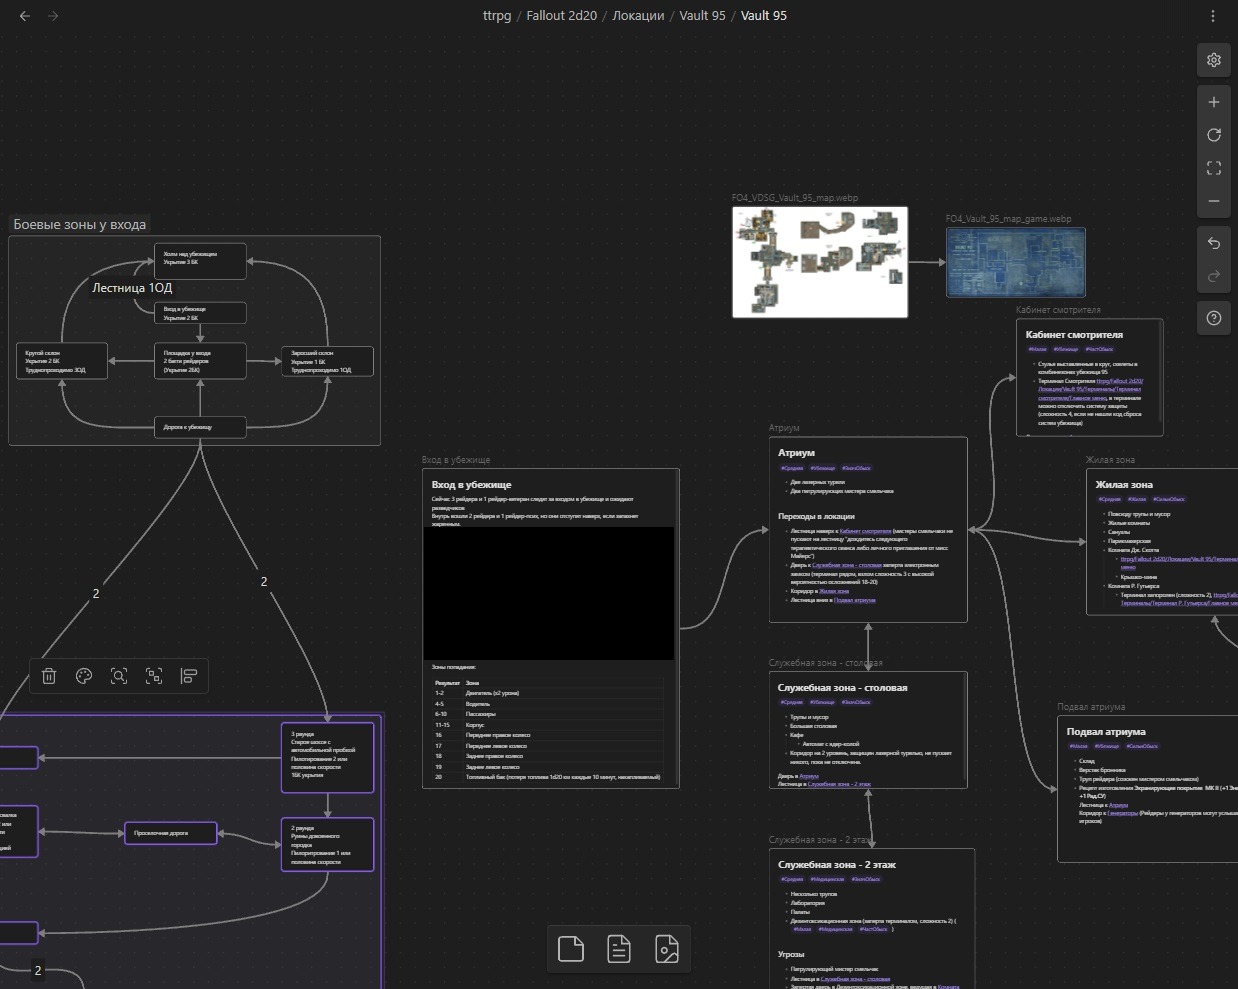The image size is (1238, 989).
Task: Delete selection with trash icon
Action: (49, 676)
